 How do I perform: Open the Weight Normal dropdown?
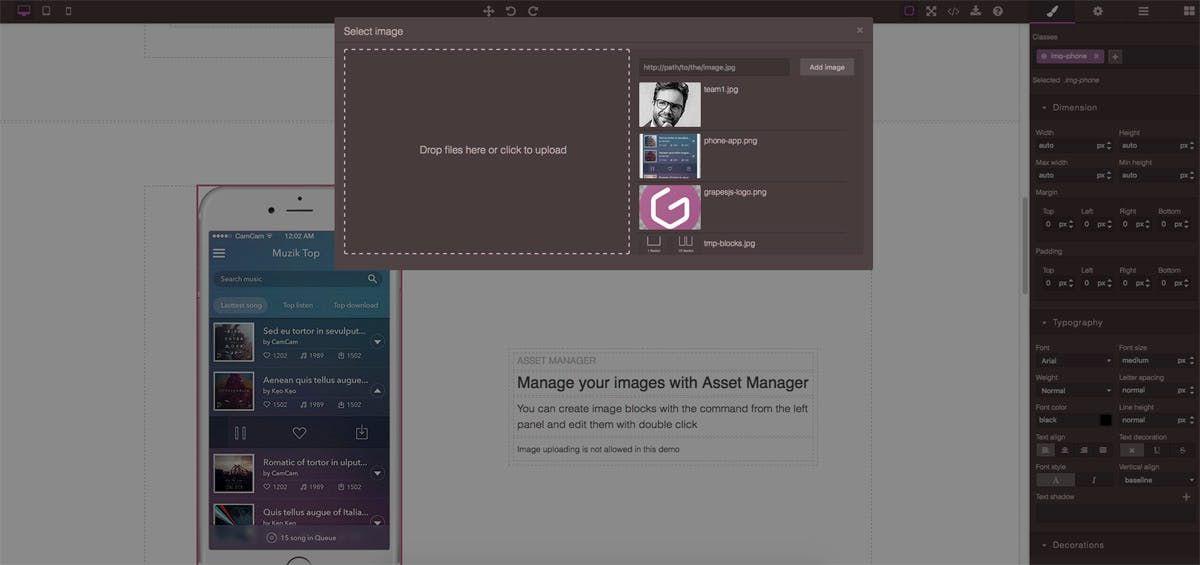point(1074,390)
